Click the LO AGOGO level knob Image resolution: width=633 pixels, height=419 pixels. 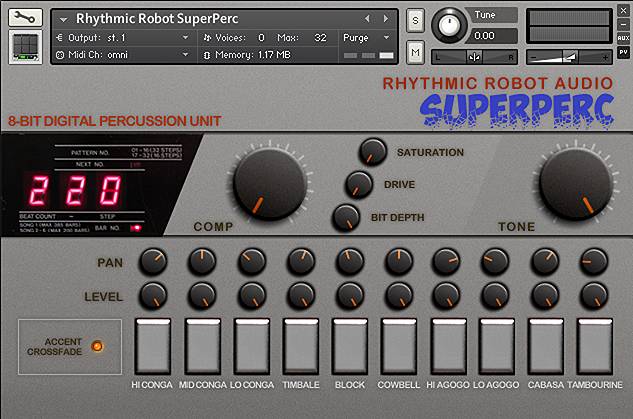[495, 296]
